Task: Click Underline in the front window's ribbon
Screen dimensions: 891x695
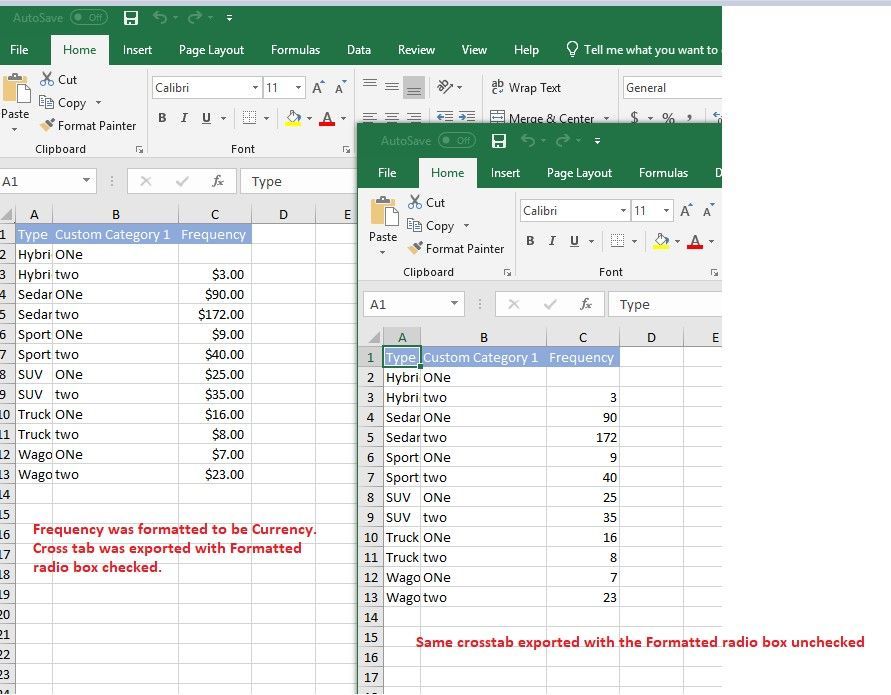Action: tap(574, 241)
